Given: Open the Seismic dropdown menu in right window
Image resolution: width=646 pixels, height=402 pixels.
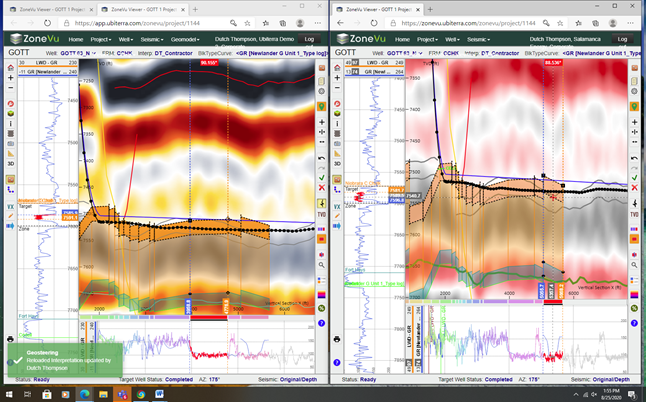Looking at the screenshot, I should tap(478, 40).
